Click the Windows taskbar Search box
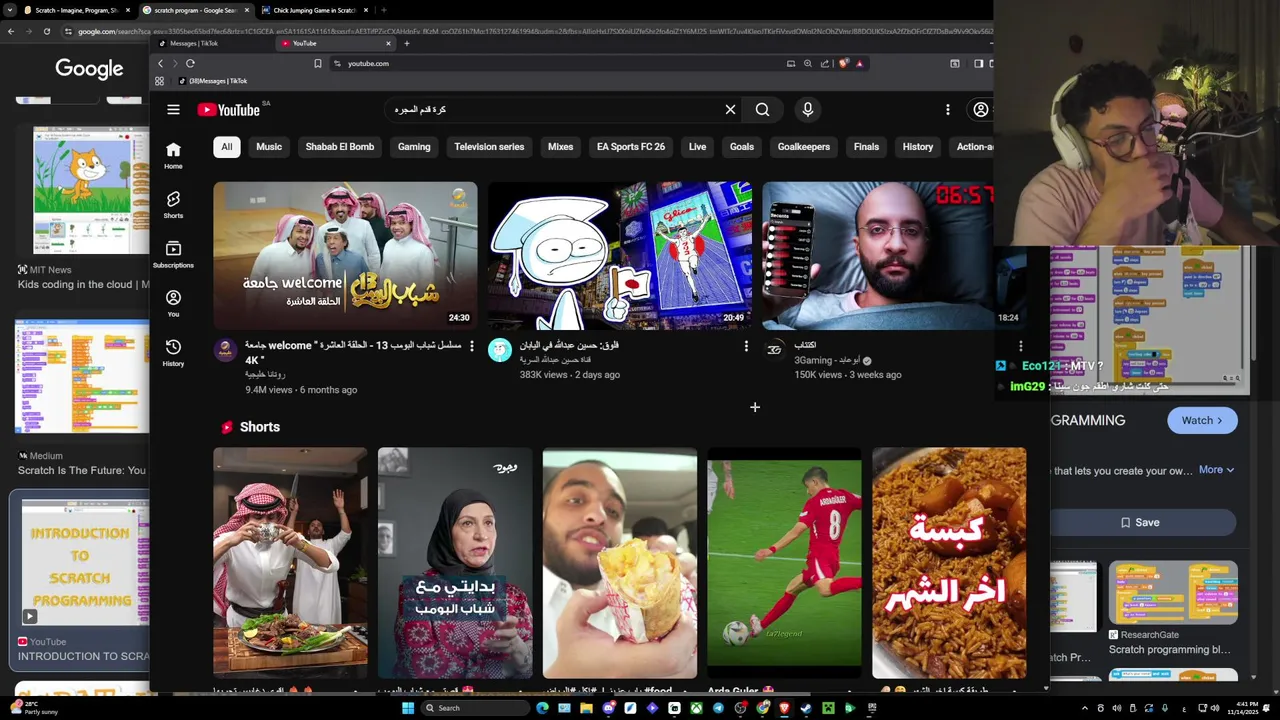Image resolution: width=1280 pixels, height=720 pixels. (475, 708)
